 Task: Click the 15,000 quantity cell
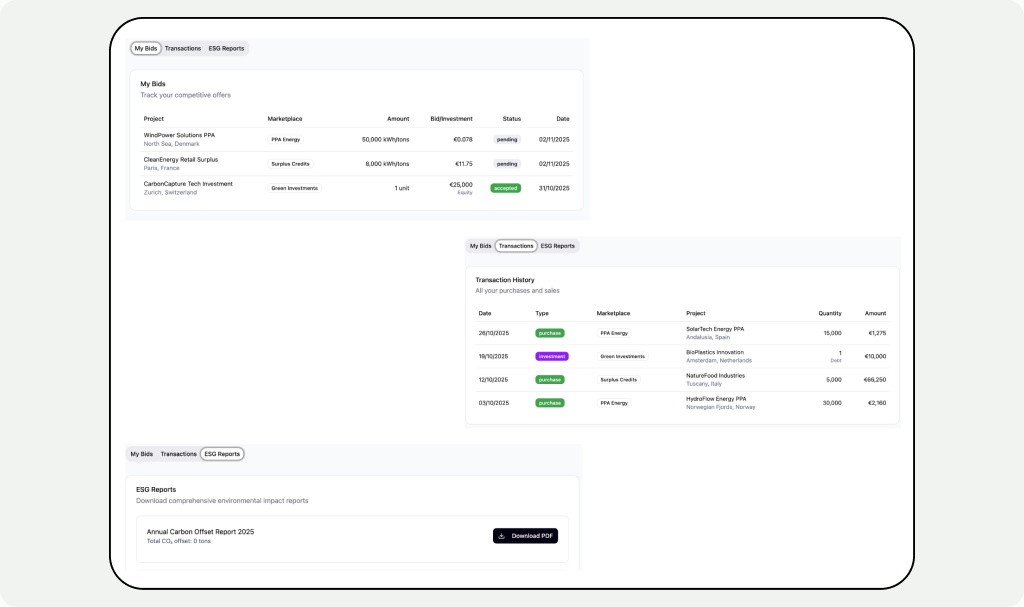coord(832,333)
